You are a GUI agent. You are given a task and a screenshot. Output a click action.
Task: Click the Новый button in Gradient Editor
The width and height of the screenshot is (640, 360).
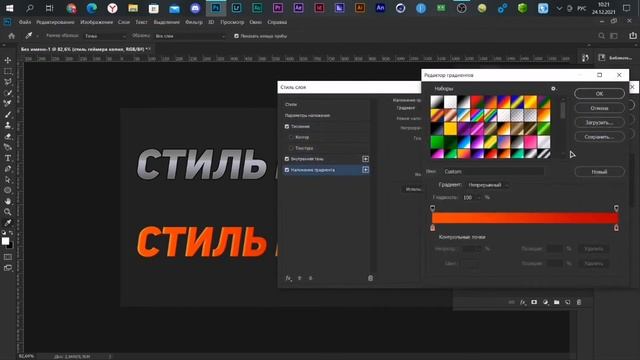[599, 172]
